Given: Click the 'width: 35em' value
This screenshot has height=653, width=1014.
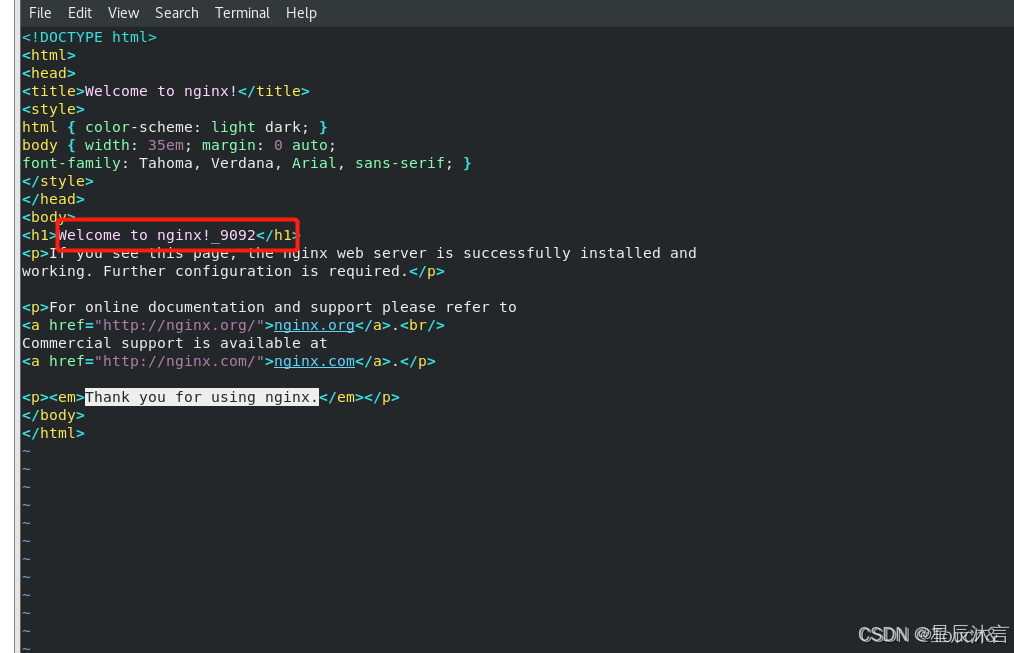Looking at the screenshot, I should (x=134, y=145).
